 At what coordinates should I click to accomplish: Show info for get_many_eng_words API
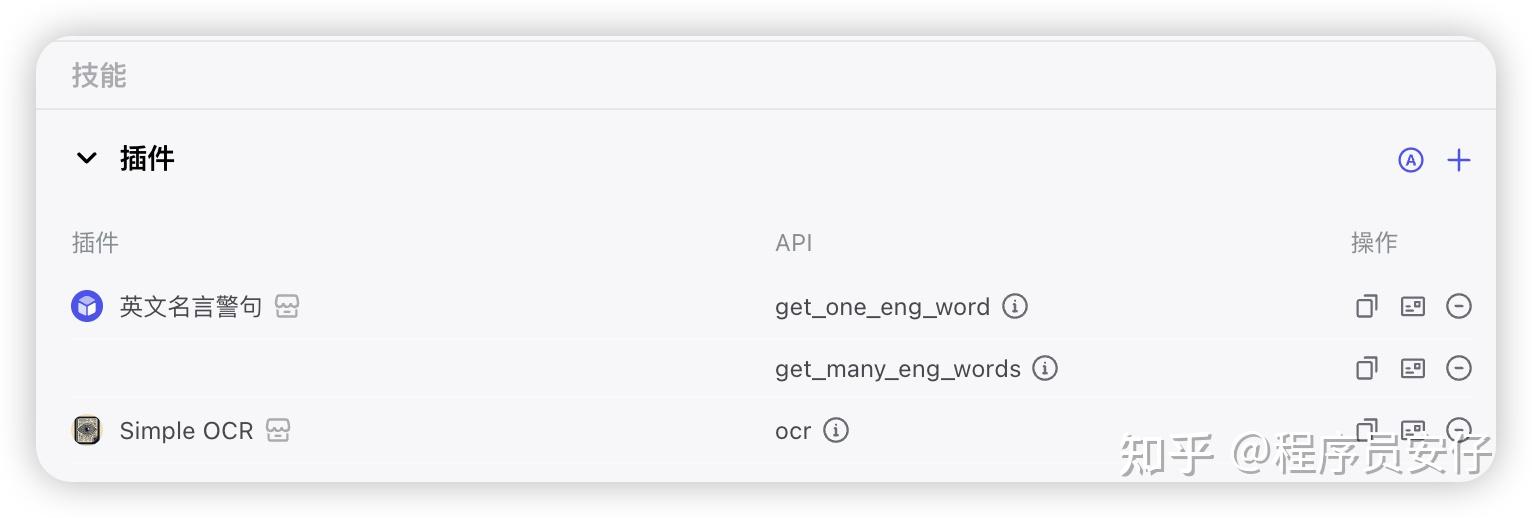click(1045, 368)
